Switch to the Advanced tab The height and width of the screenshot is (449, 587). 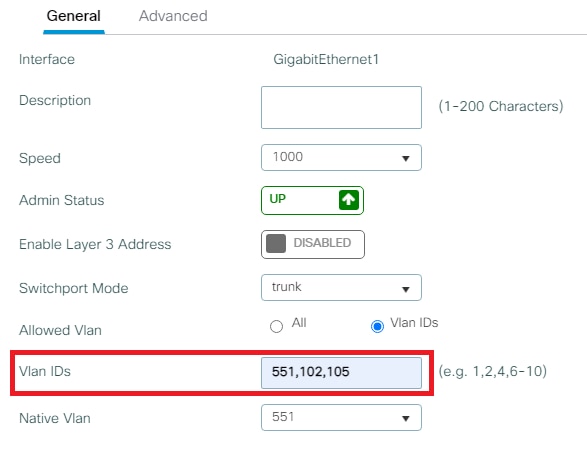173,16
